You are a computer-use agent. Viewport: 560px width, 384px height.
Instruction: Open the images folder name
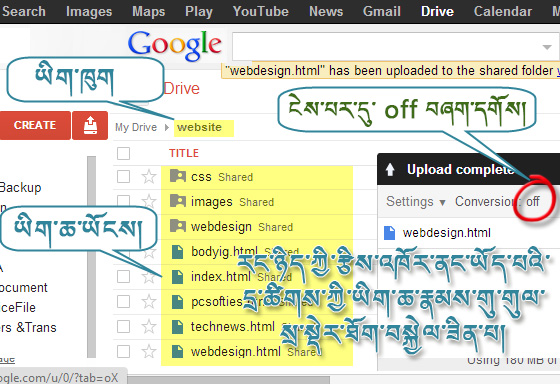pos(212,202)
